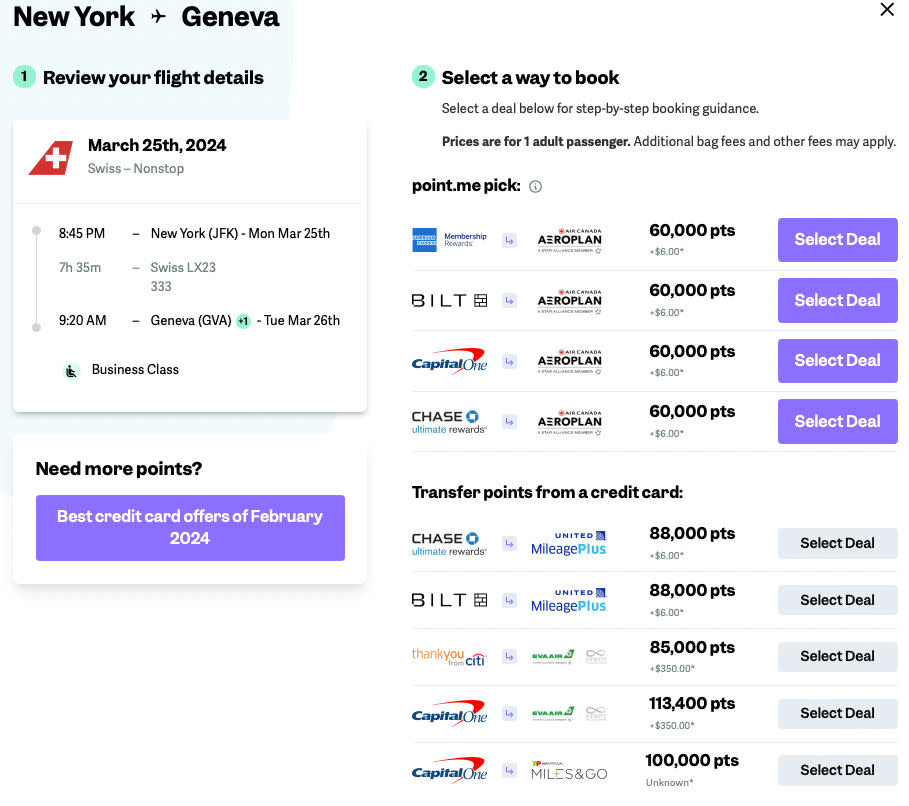The width and height of the screenshot is (909, 806).
Task: Click Capital One logo in the 100,000 pts row
Action: 449,770
